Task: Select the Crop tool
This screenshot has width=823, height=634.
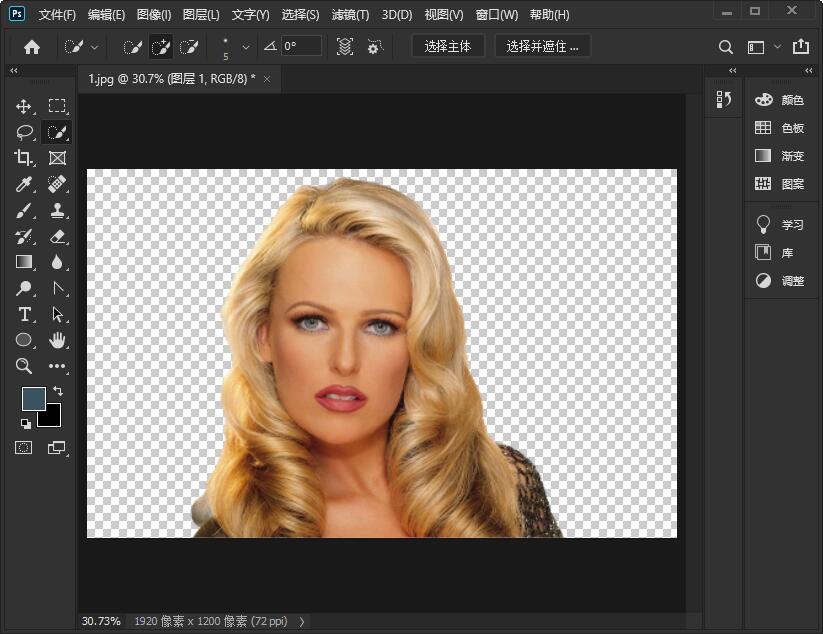Action: pos(23,157)
